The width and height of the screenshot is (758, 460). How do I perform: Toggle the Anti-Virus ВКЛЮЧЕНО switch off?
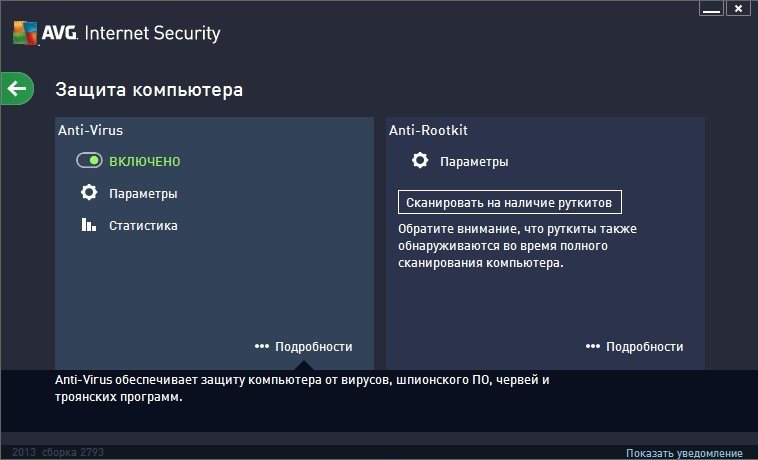(x=89, y=160)
